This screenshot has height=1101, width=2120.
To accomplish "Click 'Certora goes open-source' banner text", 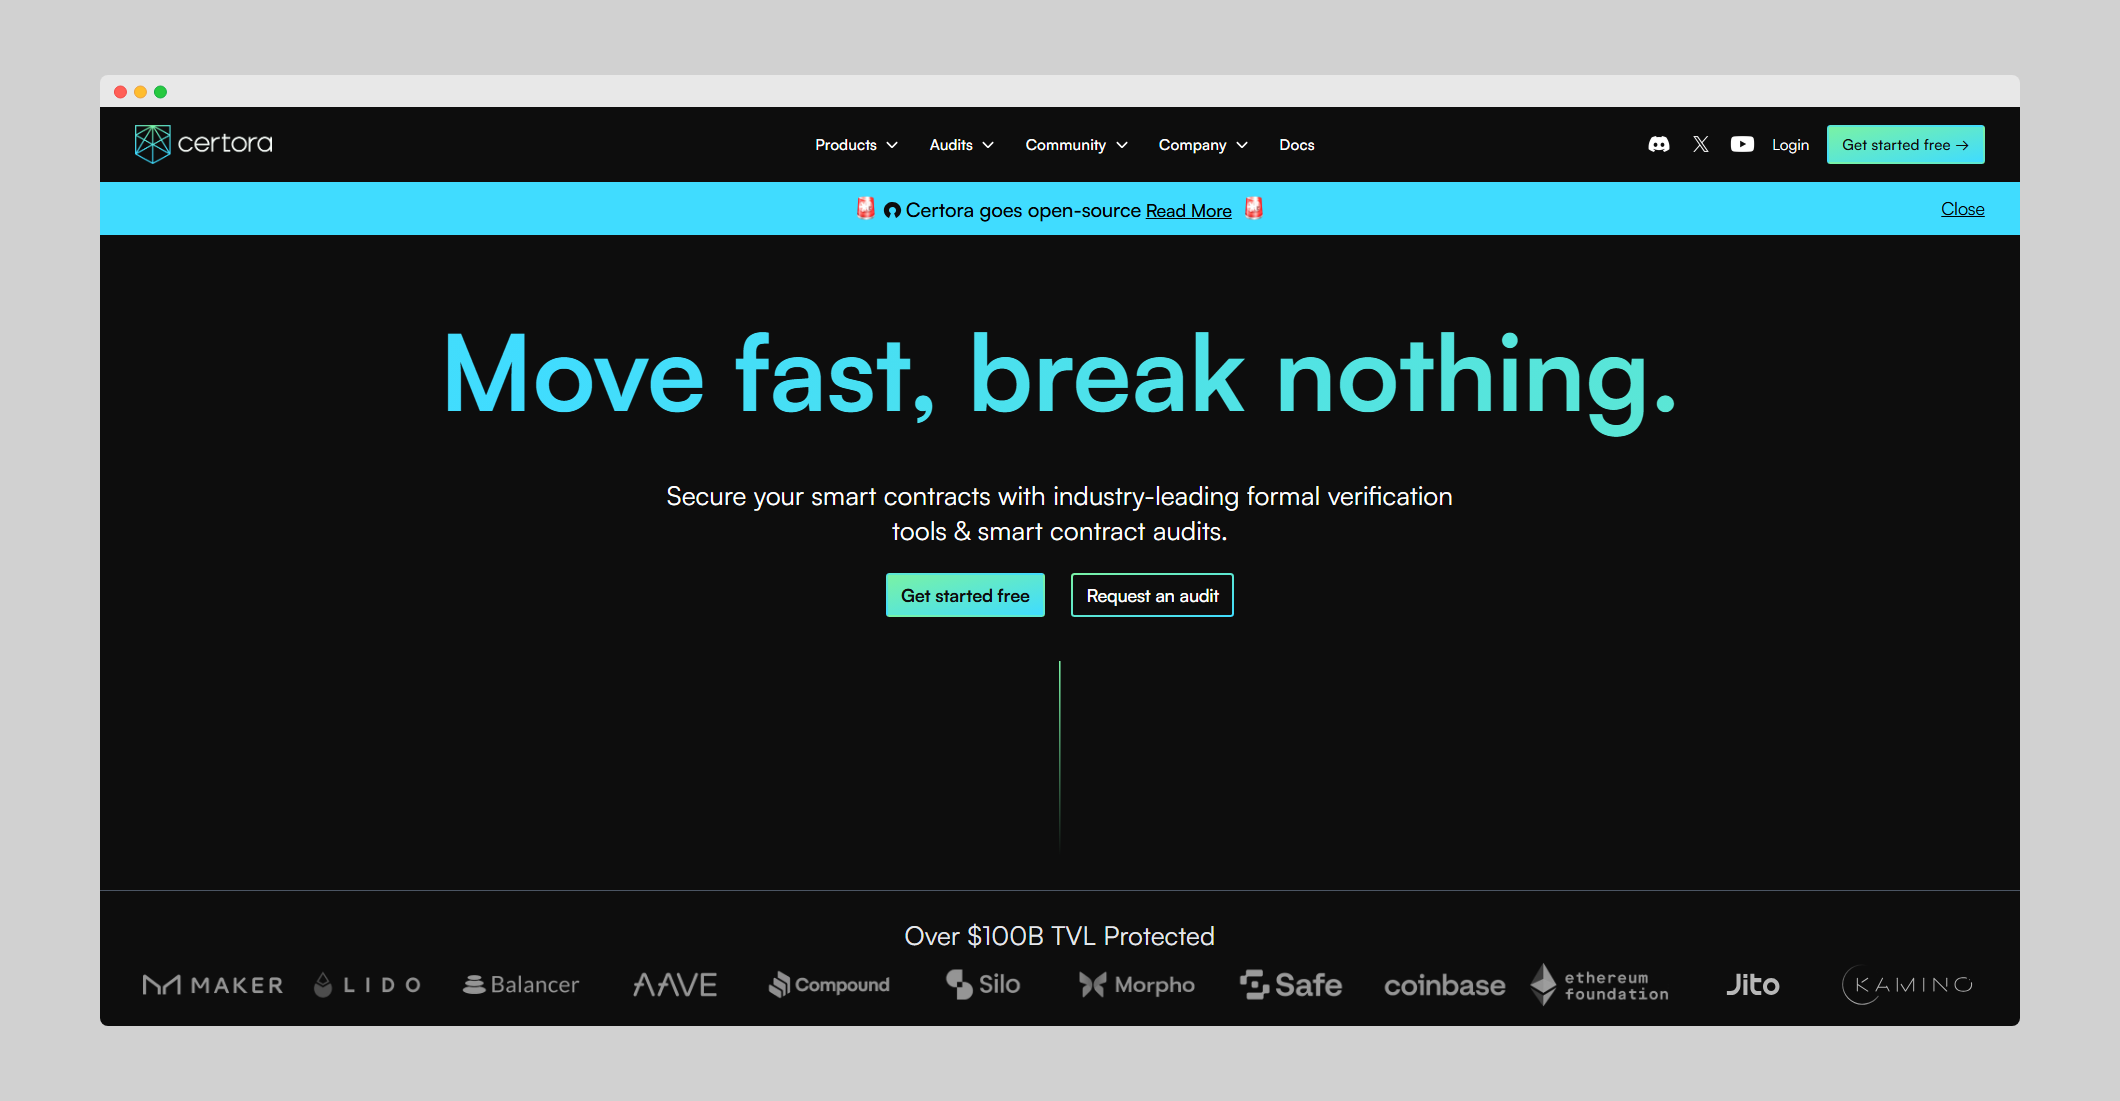I will click(x=1023, y=210).
